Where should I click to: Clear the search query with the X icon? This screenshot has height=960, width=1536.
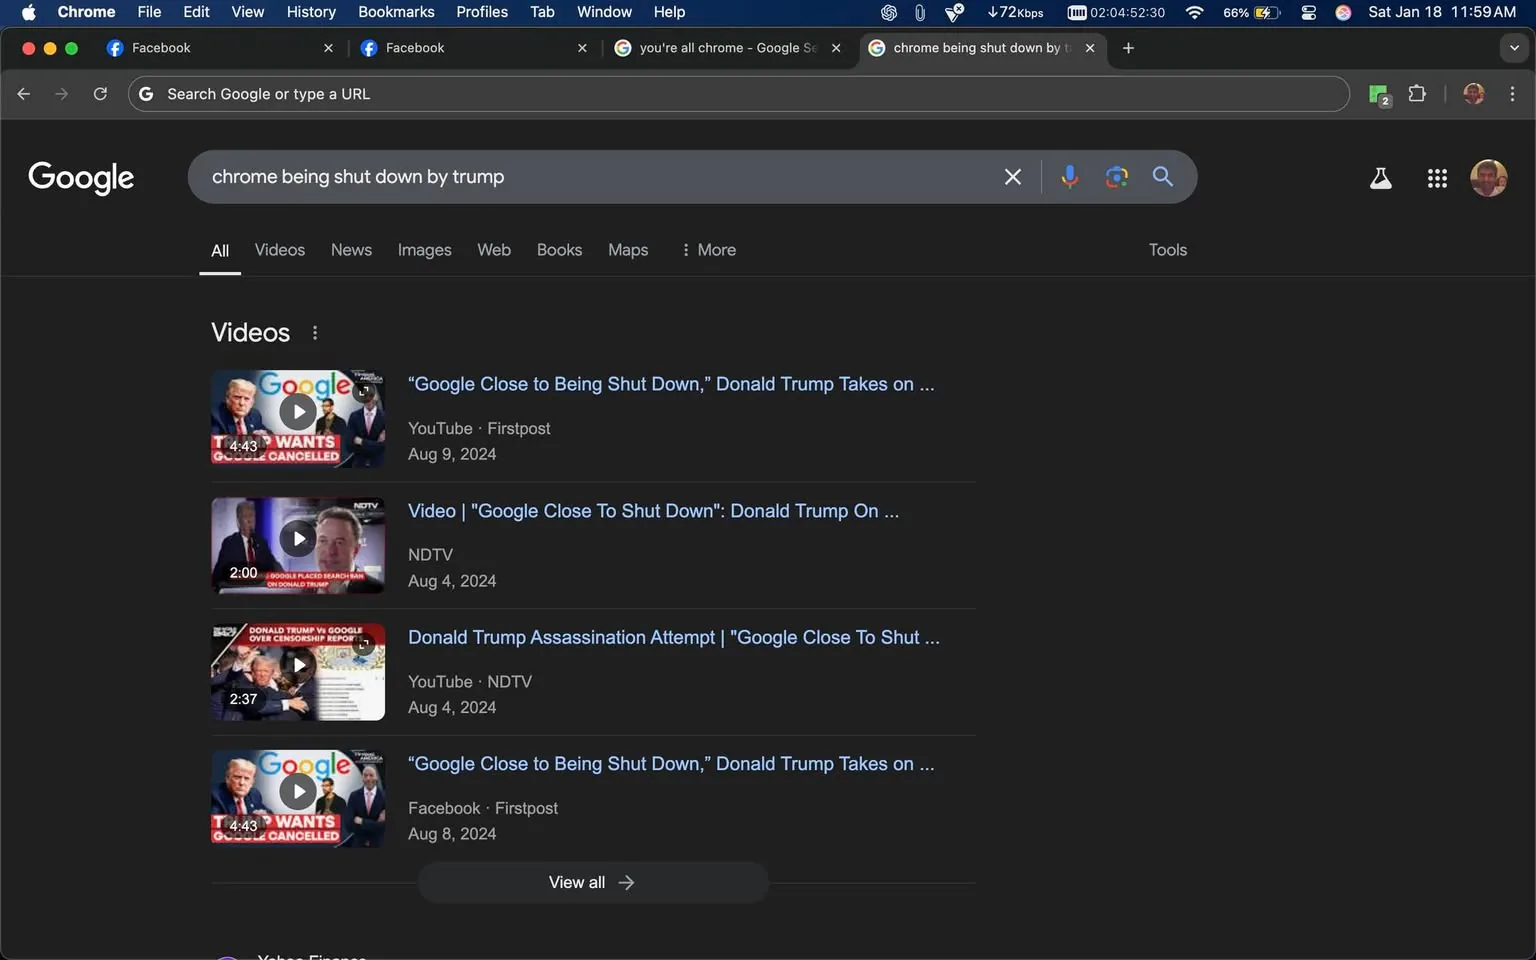click(1012, 176)
